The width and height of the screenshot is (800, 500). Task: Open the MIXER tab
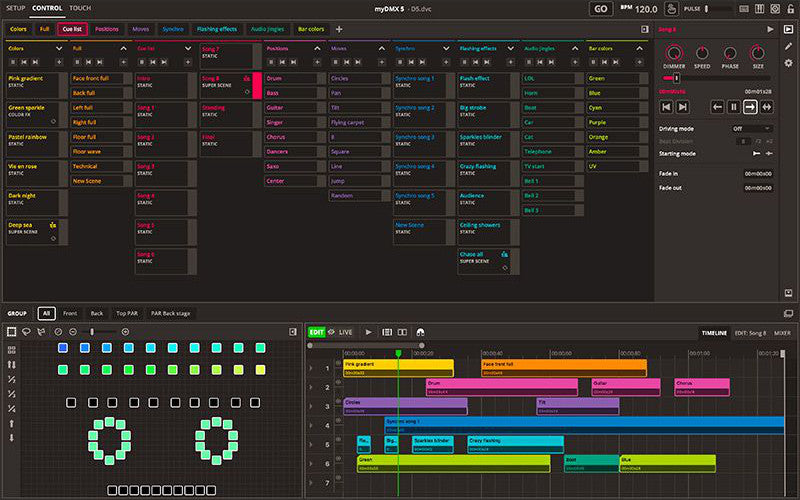(x=782, y=332)
